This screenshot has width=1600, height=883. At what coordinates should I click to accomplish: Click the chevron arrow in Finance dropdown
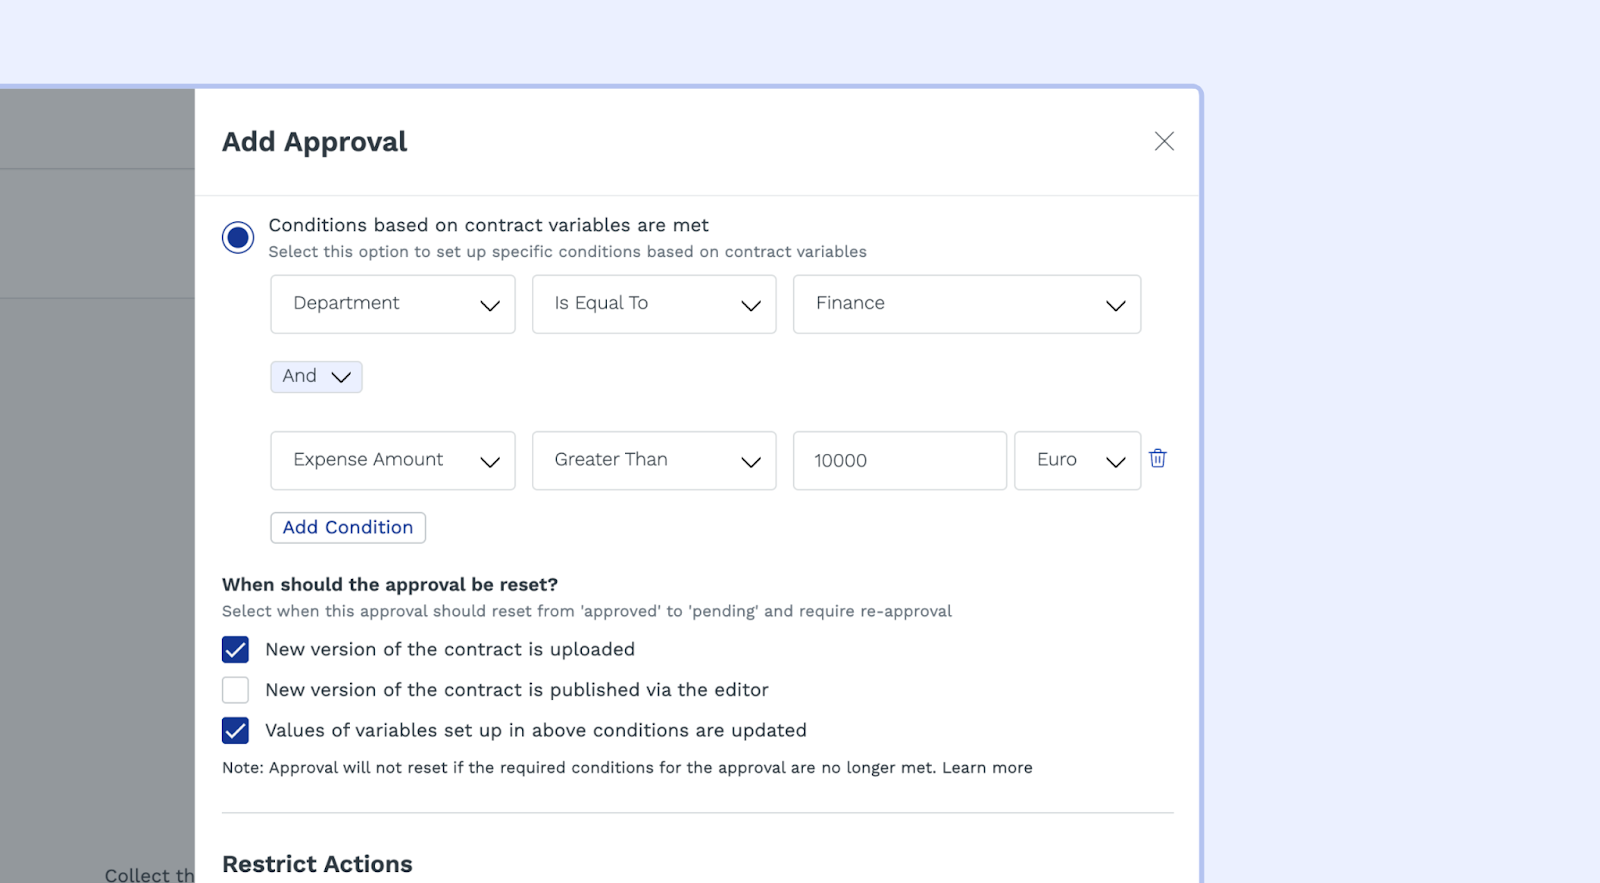pos(1116,306)
